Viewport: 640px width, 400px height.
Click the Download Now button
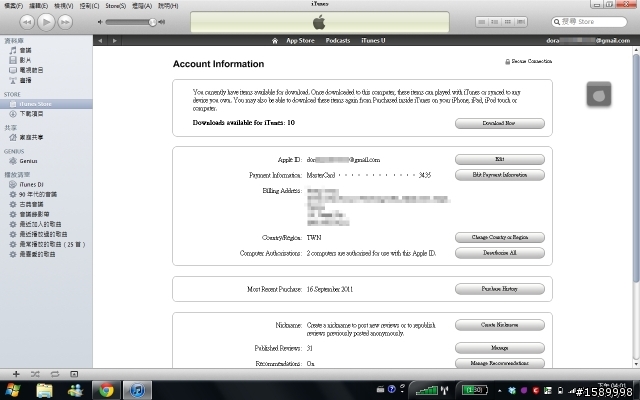[x=500, y=123]
